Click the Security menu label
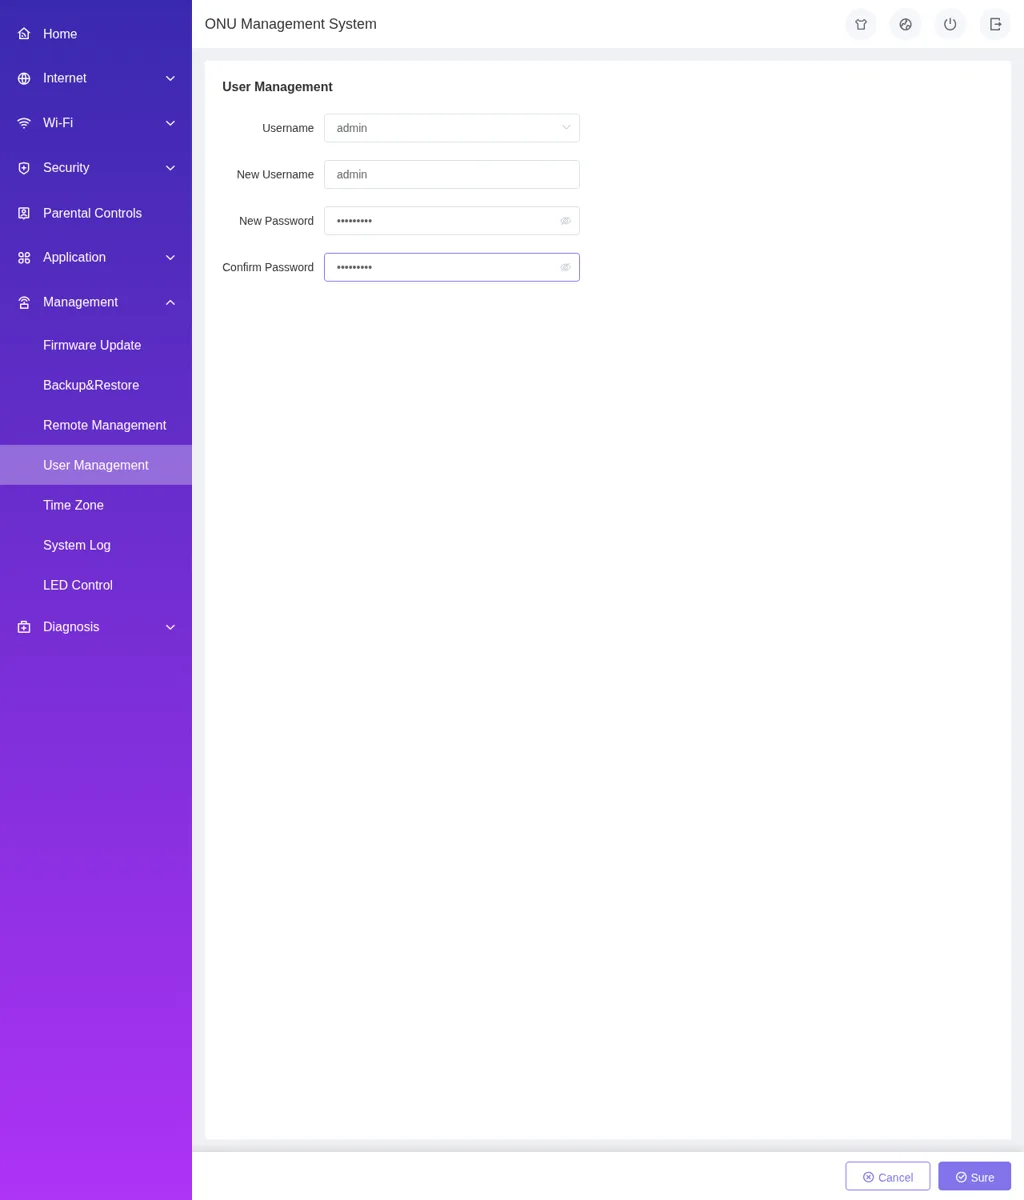This screenshot has height=1200, width=1024. point(66,168)
